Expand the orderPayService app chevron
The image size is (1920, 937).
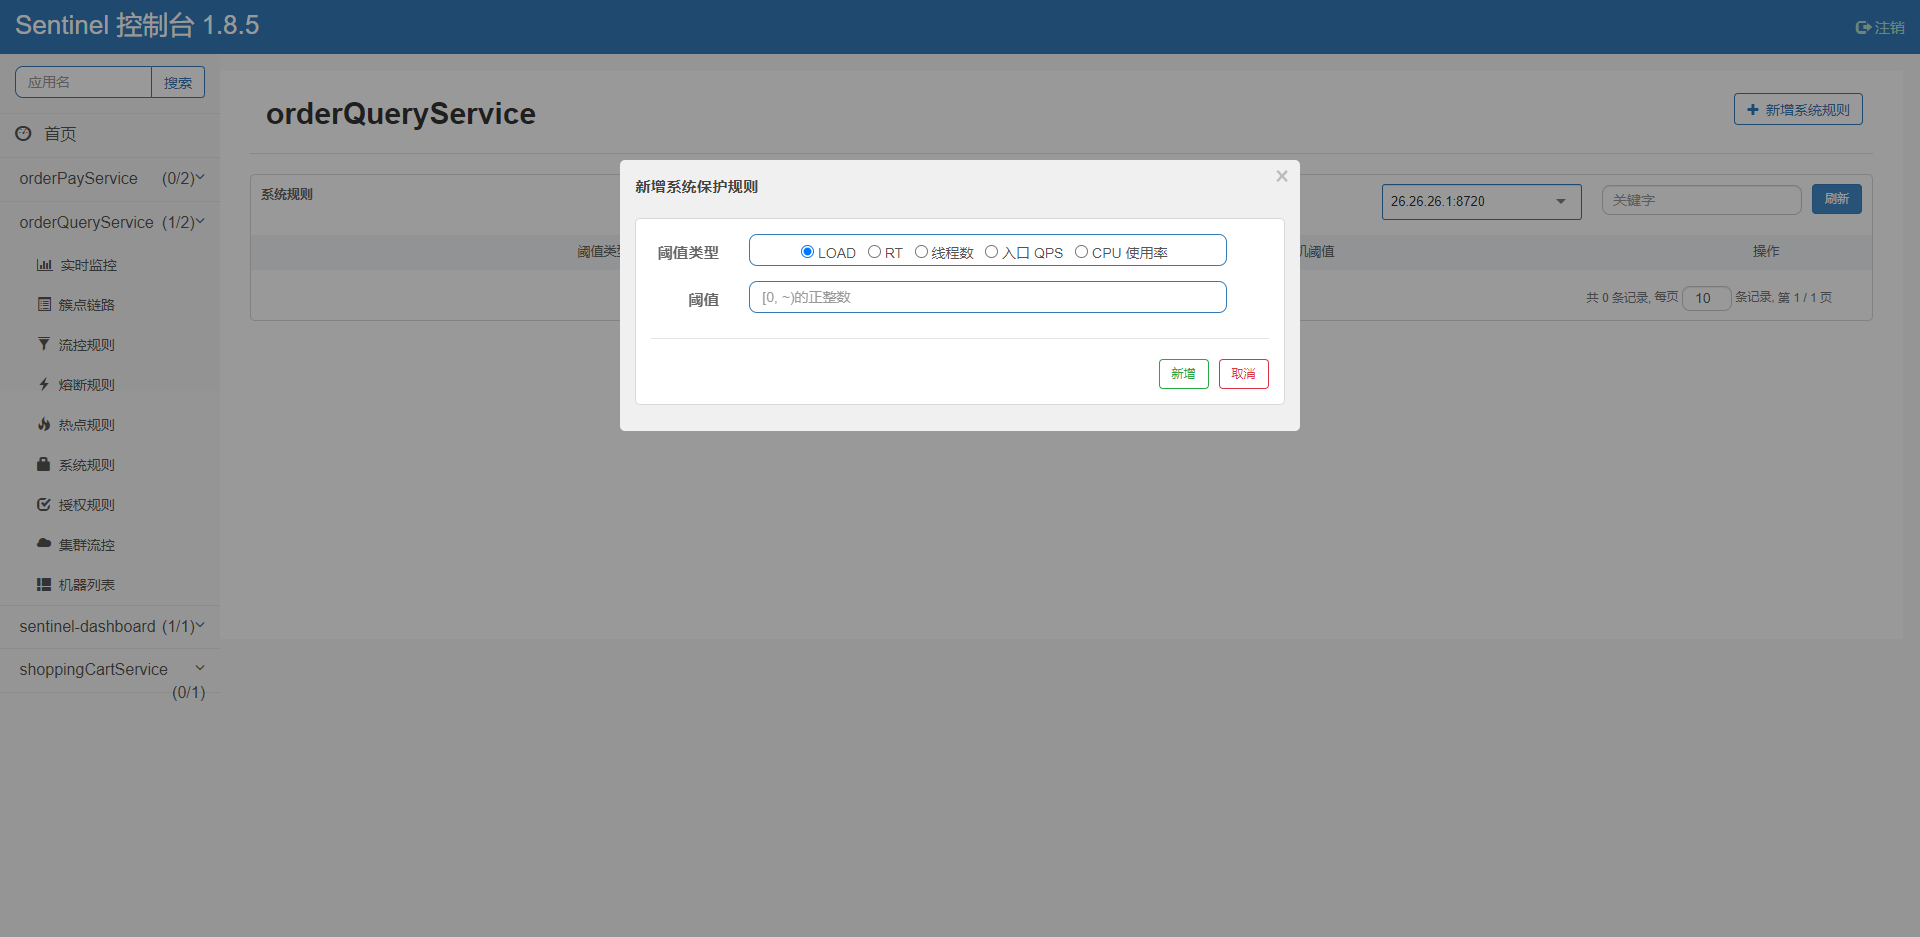(x=200, y=178)
